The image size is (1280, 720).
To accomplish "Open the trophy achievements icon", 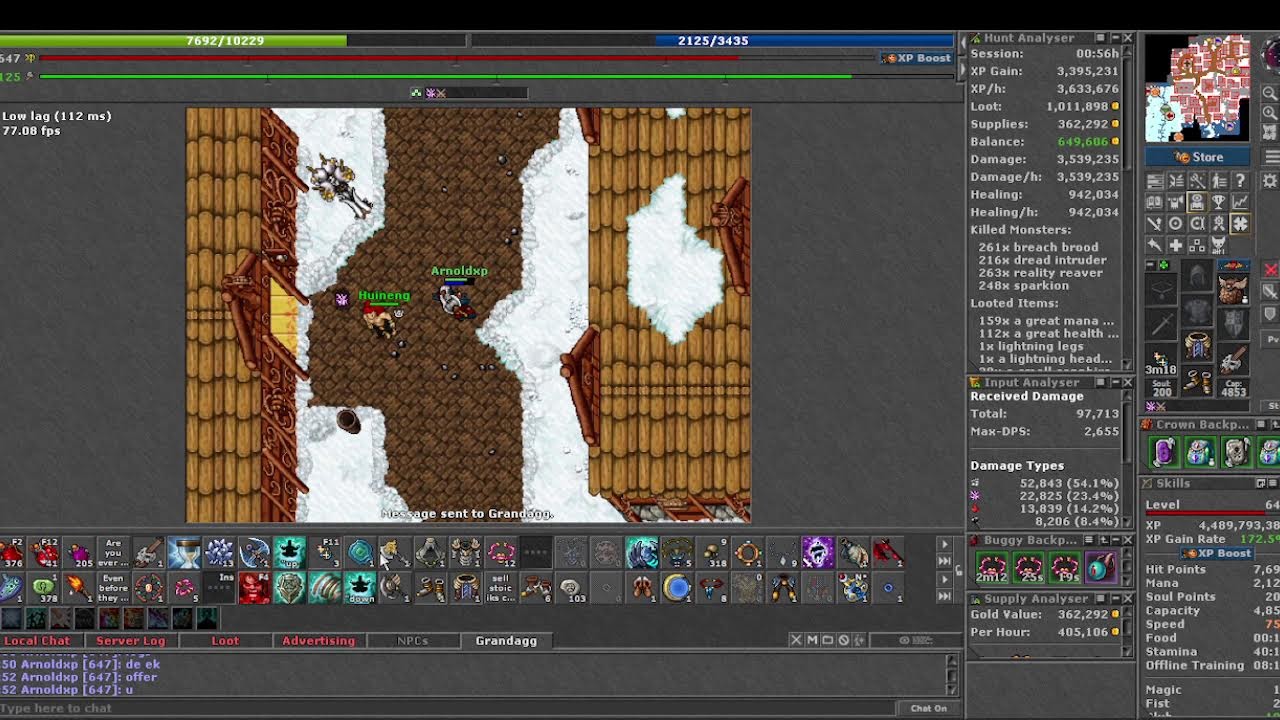I will point(1218,202).
